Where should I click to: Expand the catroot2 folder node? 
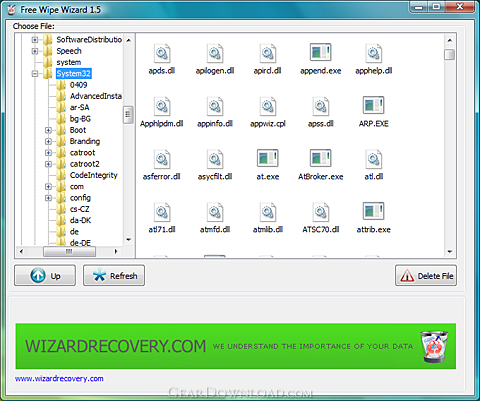tap(48, 164)
